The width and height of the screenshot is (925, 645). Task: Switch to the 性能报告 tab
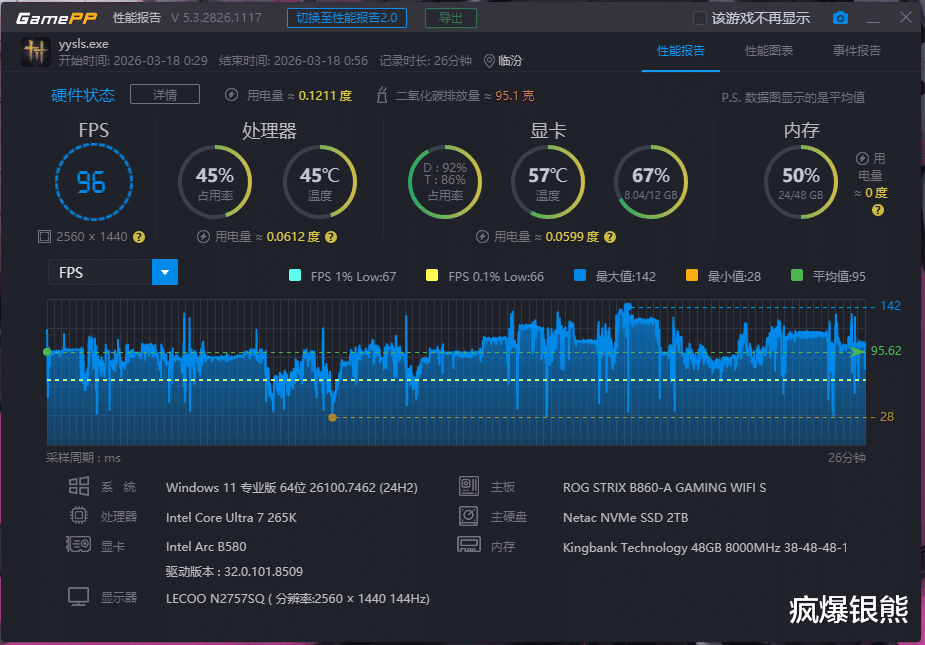681,51
